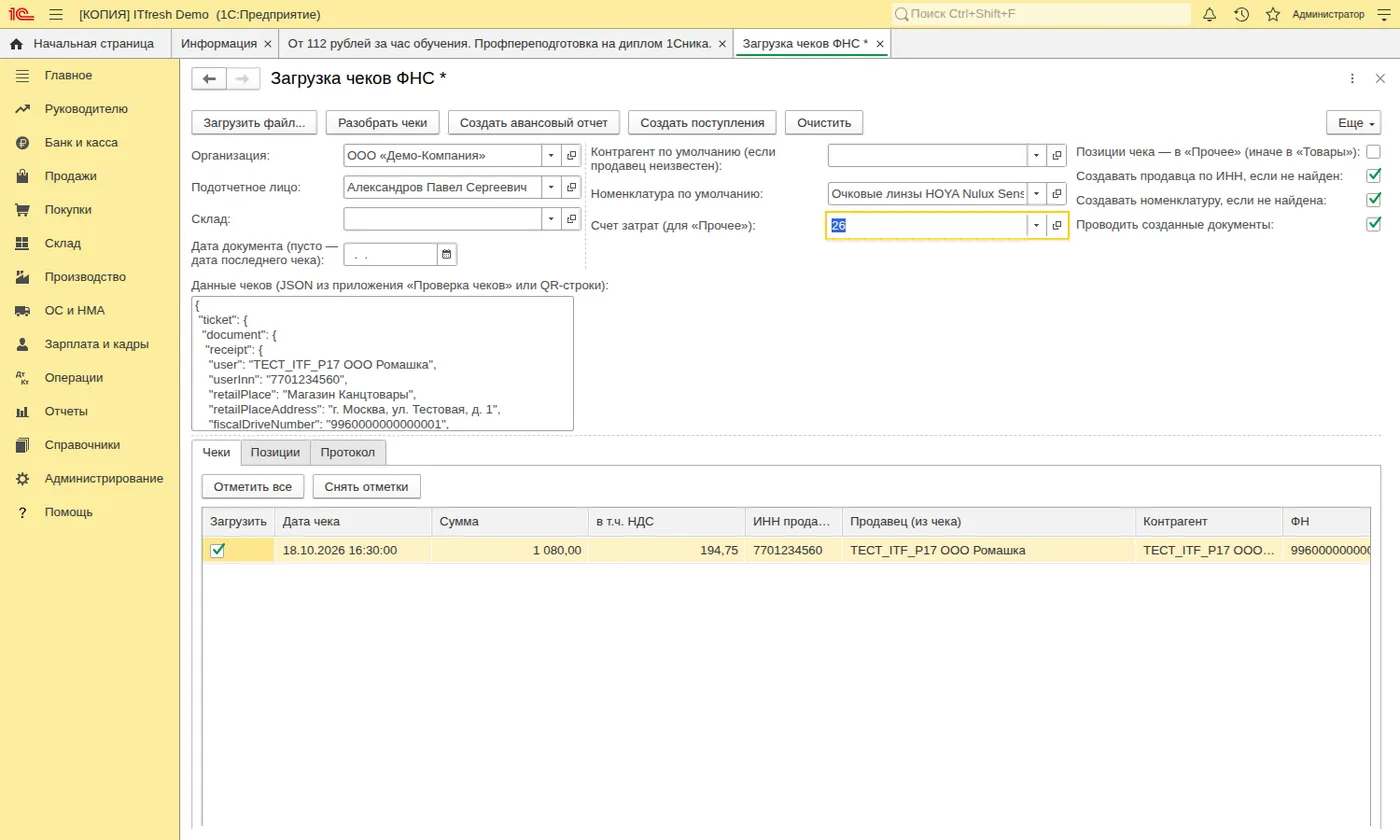Click in the Данные чеков JSON text area

(382, 363)
